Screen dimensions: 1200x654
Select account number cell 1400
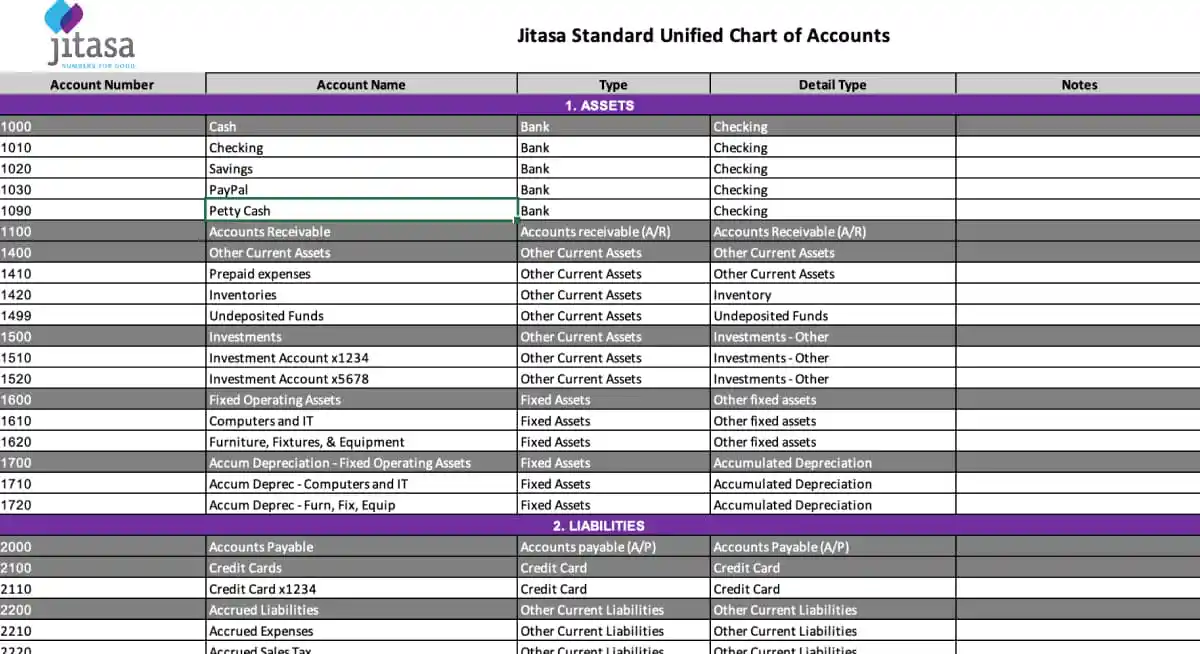pos(102,253)
